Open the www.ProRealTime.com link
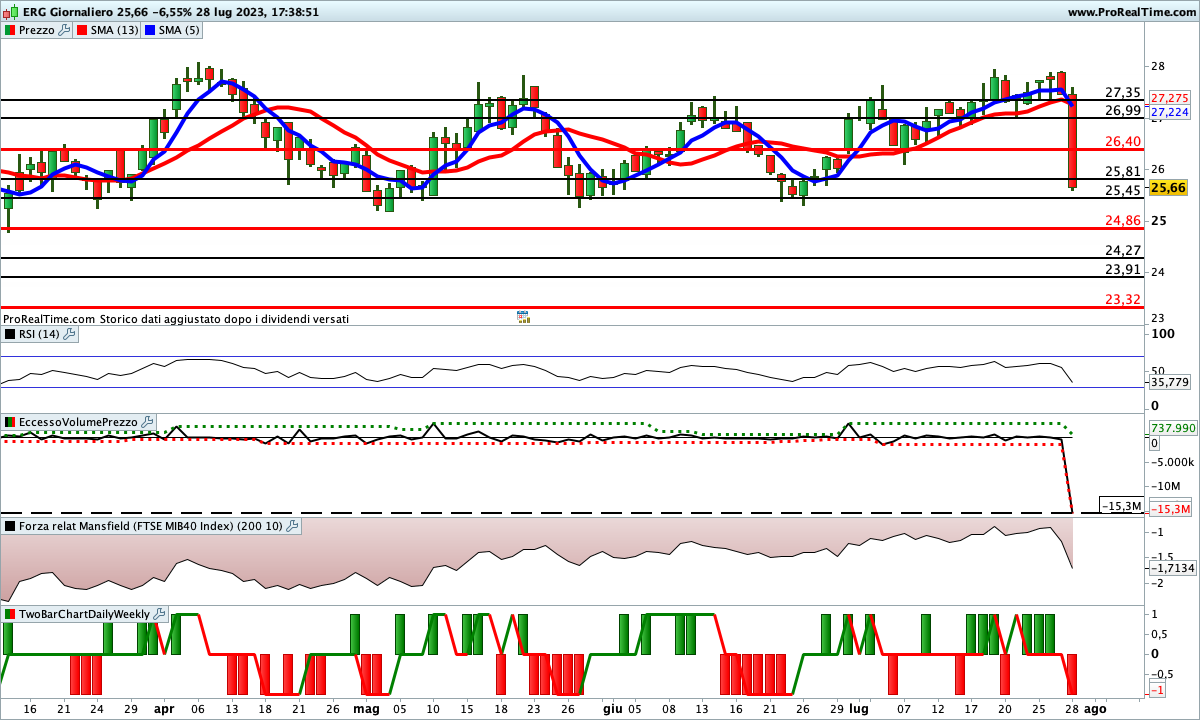The image size is (1200, 720). pos(1131,12)
